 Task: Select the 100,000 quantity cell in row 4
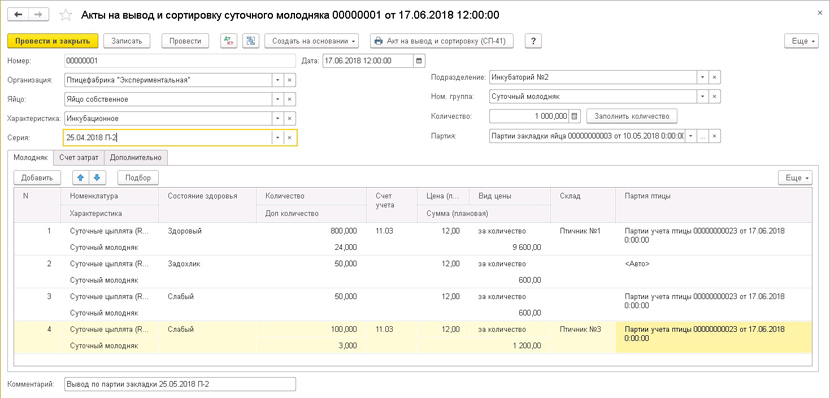click(311, 329)
